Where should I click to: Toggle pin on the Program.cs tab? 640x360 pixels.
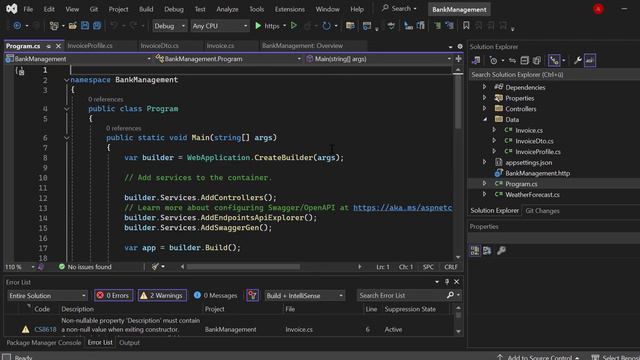pos(49,46)
